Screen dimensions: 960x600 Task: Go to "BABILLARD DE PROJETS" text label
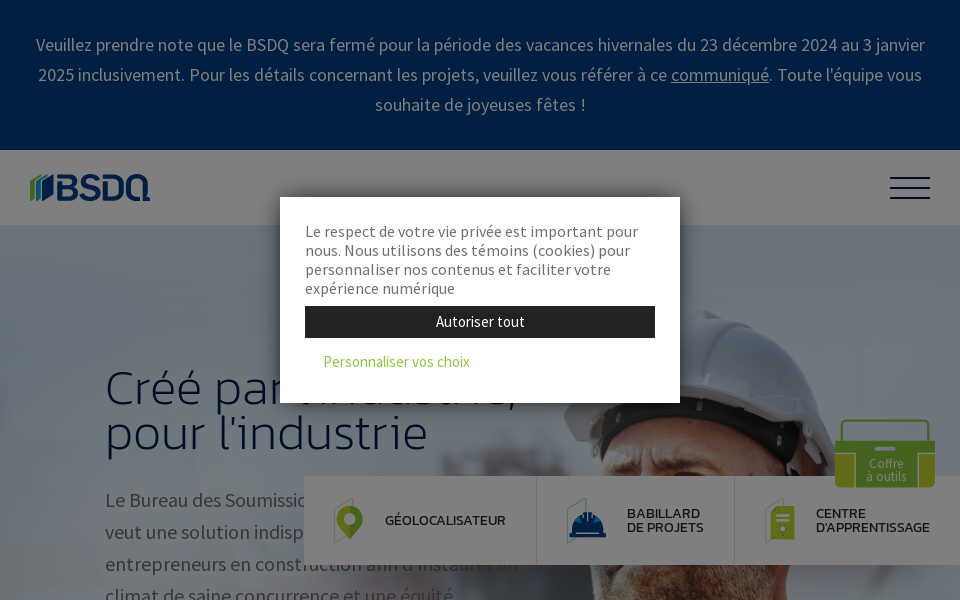[665, 521]
